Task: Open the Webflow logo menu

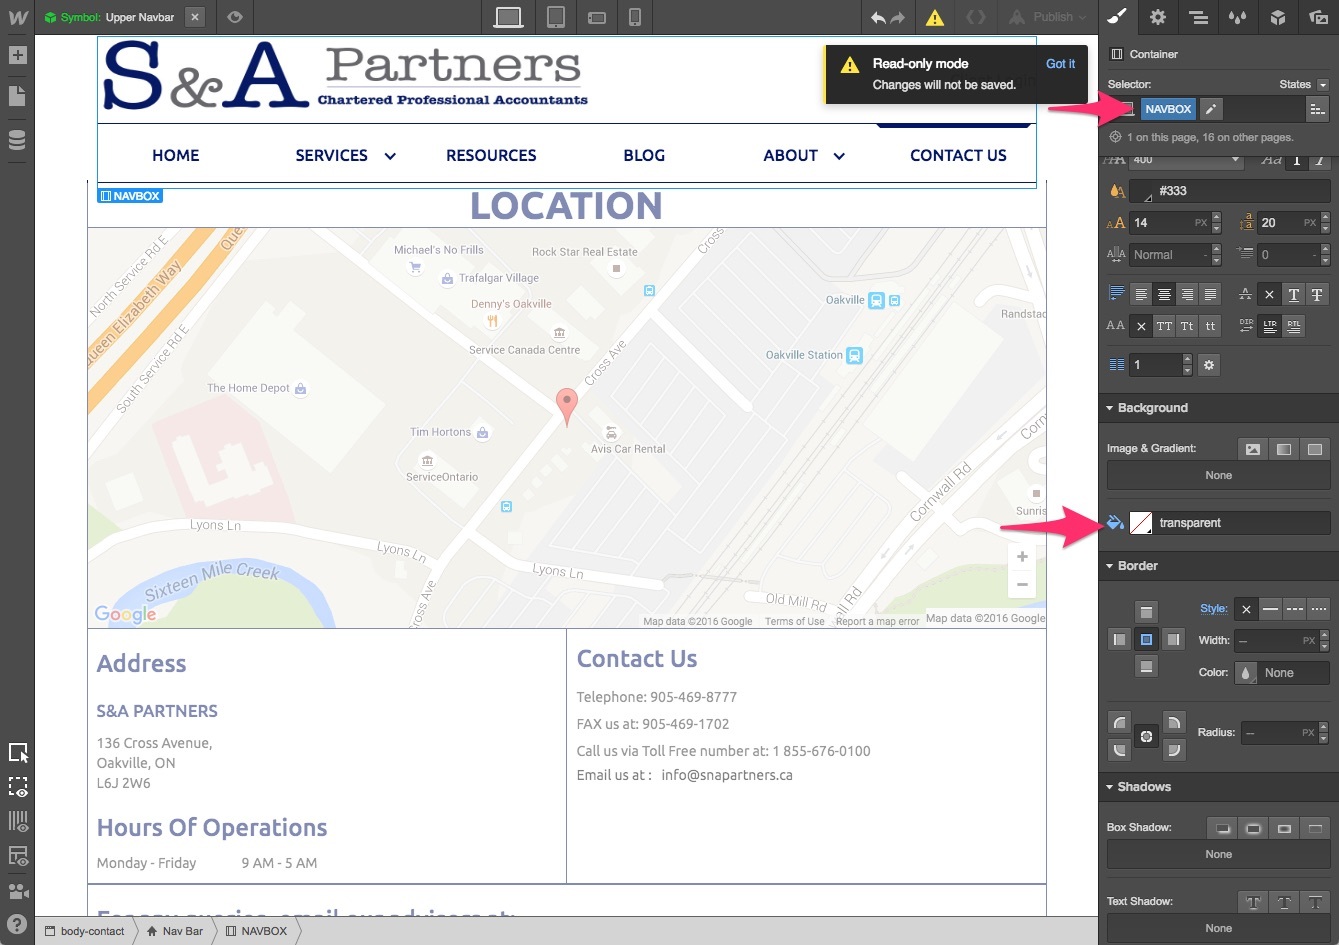Action: [17, 17]
